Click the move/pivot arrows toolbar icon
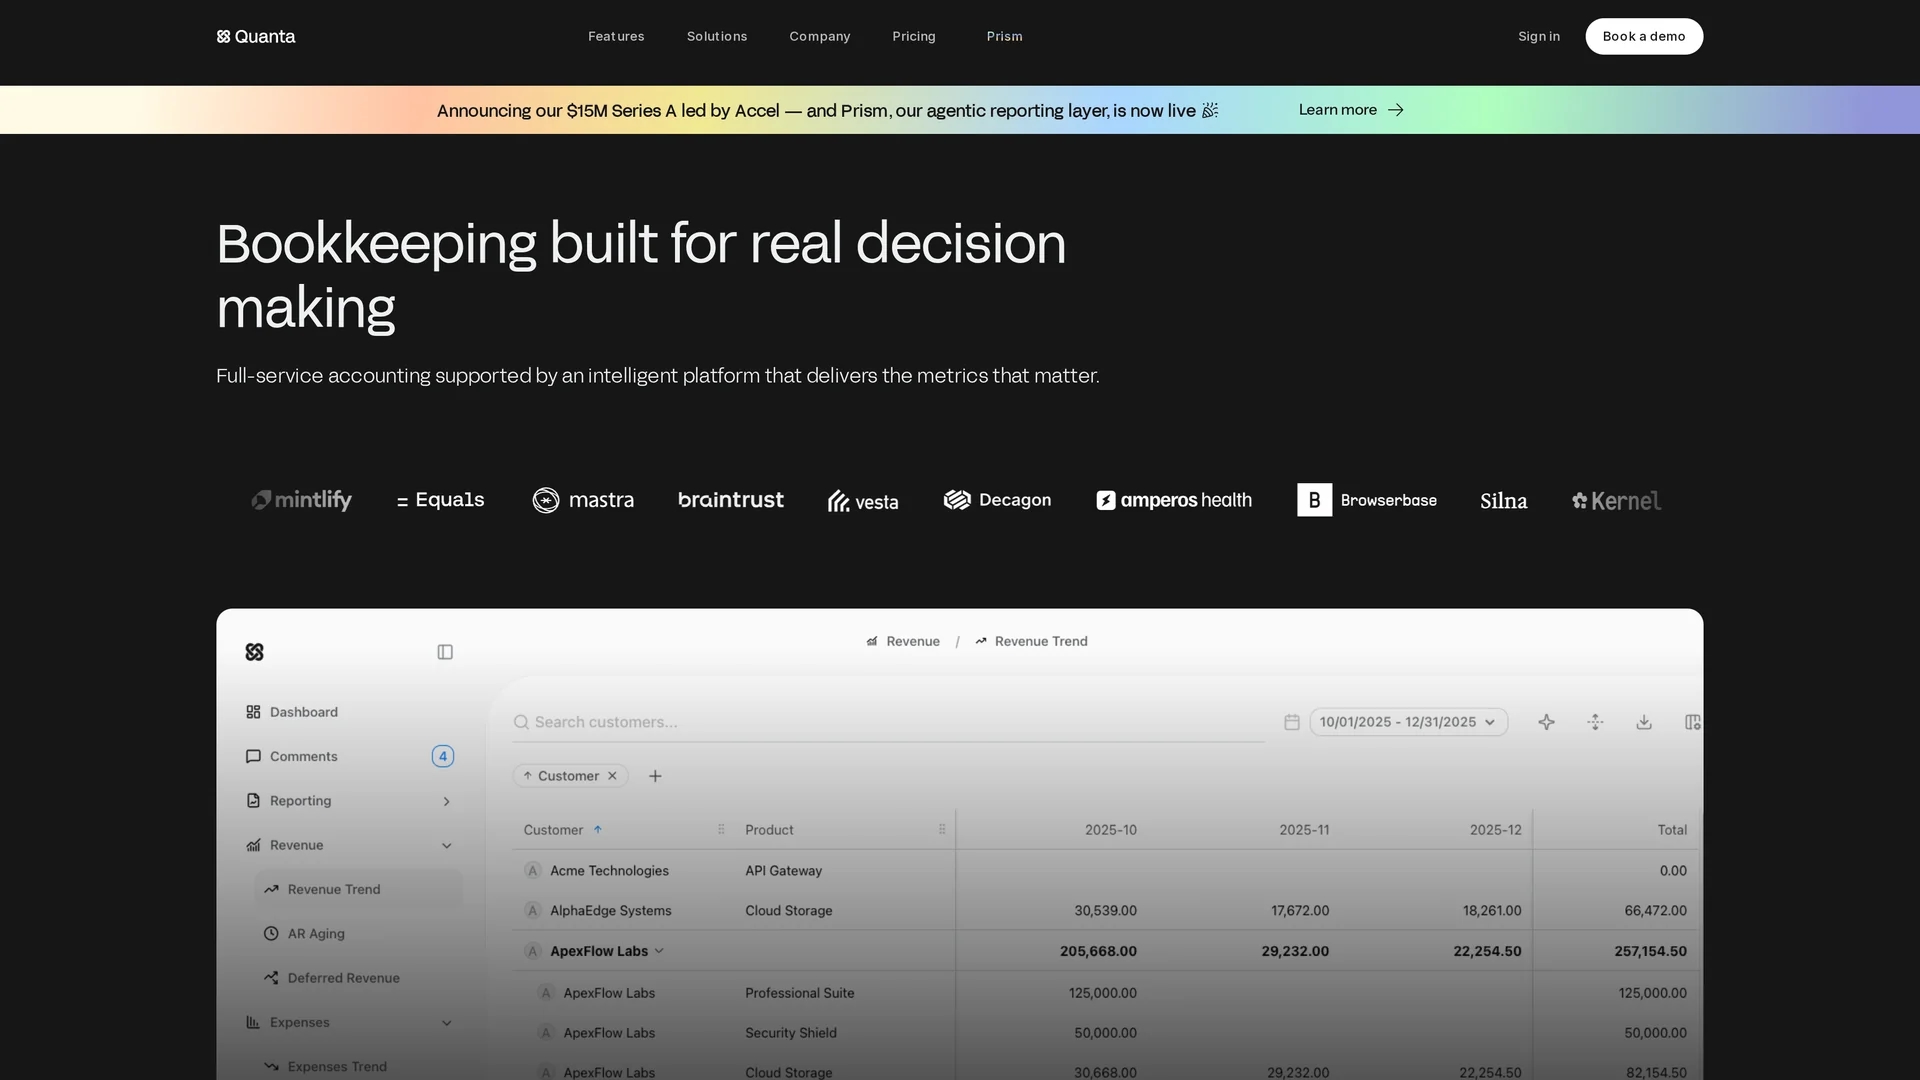This screenshot has height=1080, width=1920. (x=1595, y=722)
